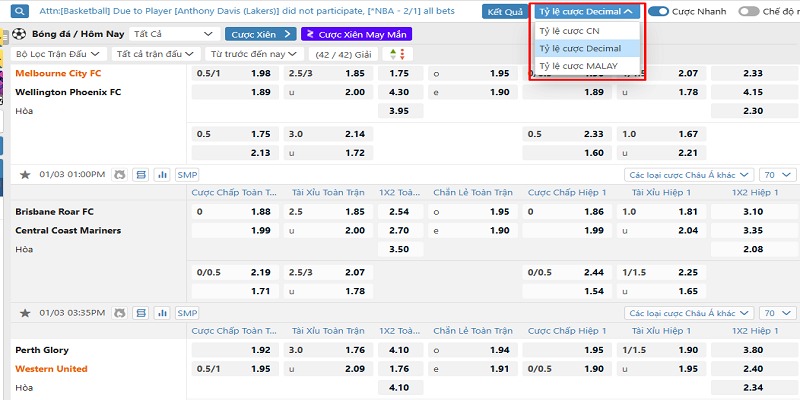This screenshot has width=800, height=400.
Task: Open the 70 dropdown for the 01:00PM match
Action: click(777, 175)
